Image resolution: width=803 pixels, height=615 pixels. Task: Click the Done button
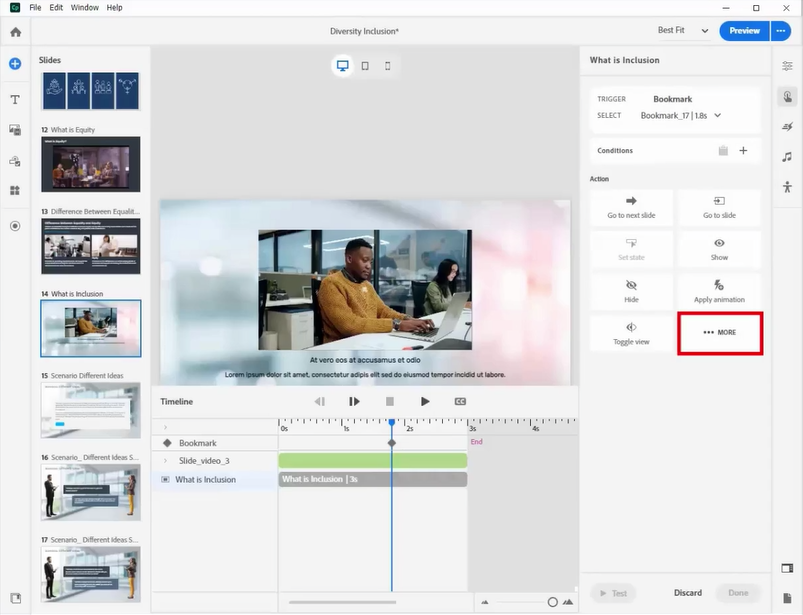(x=738, y=593)
